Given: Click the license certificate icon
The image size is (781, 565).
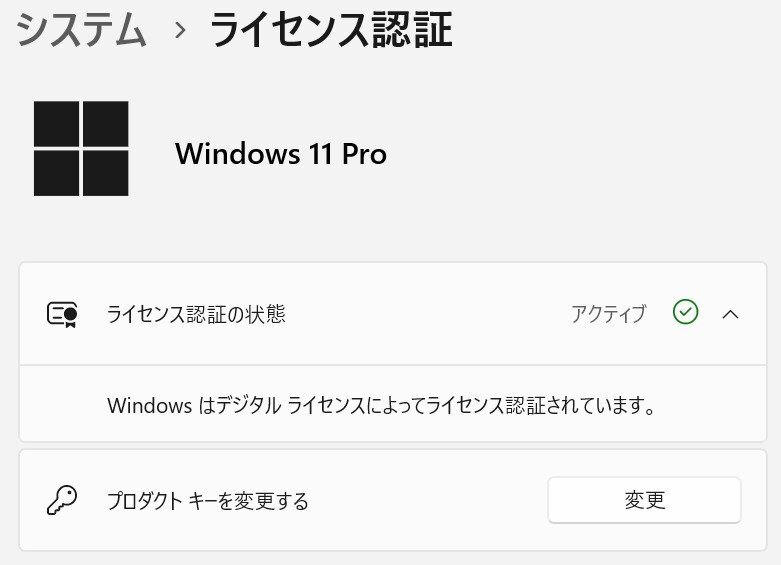Looking at the screenshot, I should point(62,314).
